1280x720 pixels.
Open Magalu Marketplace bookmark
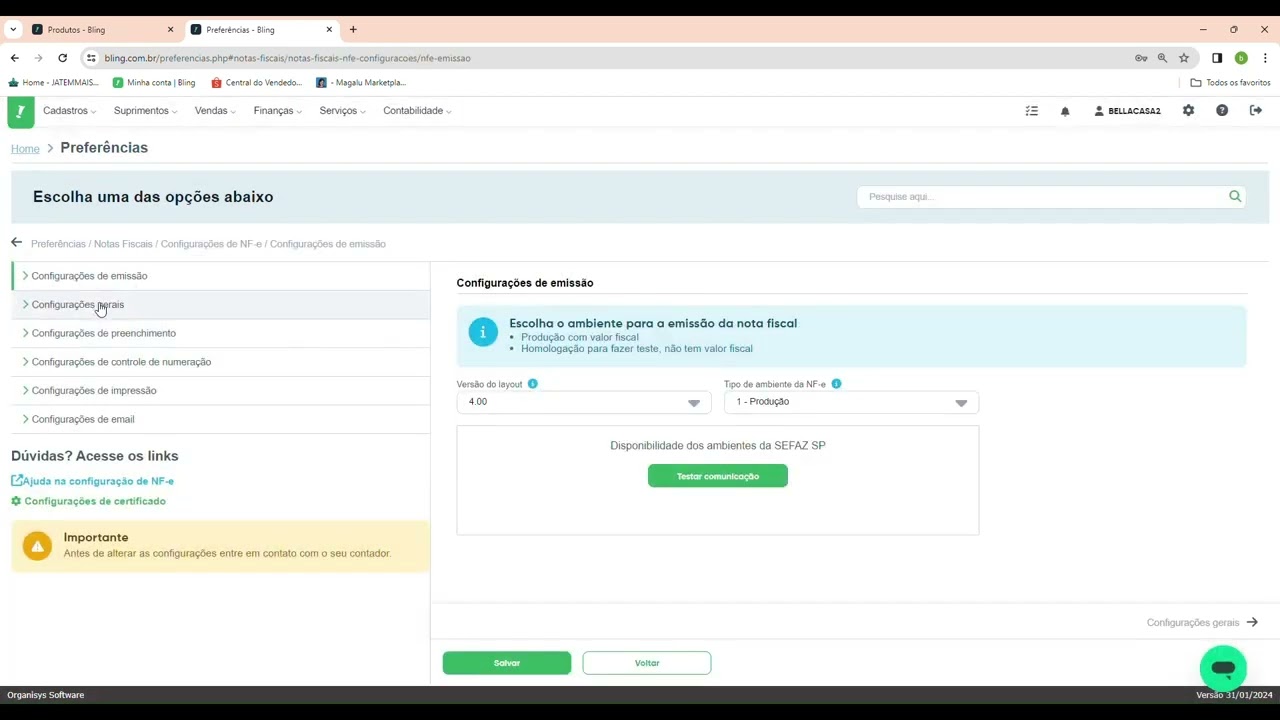361,83
